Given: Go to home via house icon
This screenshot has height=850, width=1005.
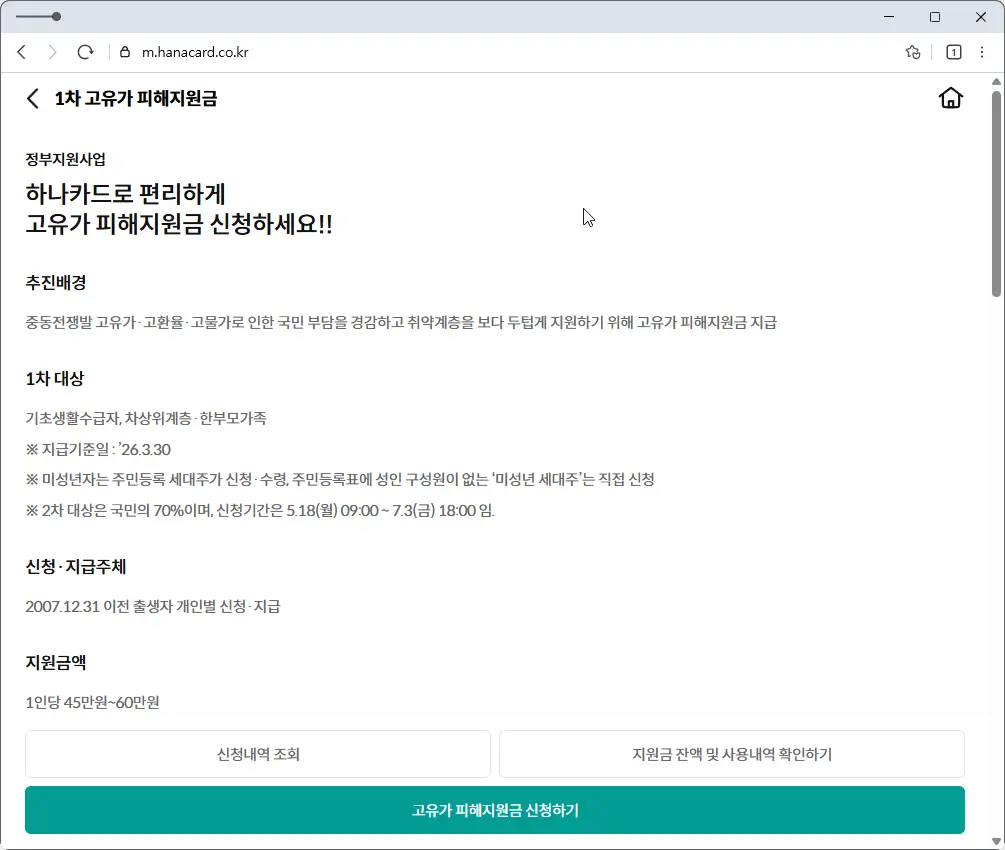Looking at the screenshot, I should tap(951, 98).
